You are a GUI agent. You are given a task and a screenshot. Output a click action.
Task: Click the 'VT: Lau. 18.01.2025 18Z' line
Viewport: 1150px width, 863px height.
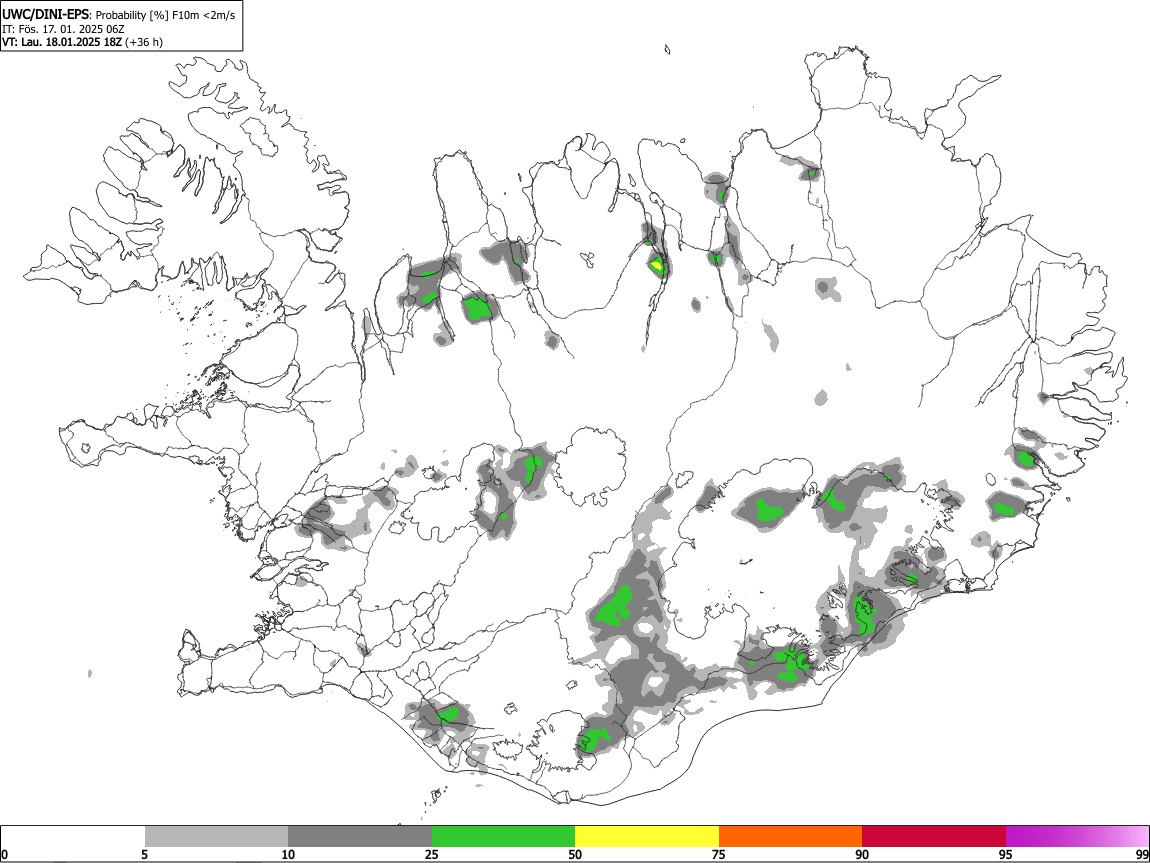click(62, 43)
